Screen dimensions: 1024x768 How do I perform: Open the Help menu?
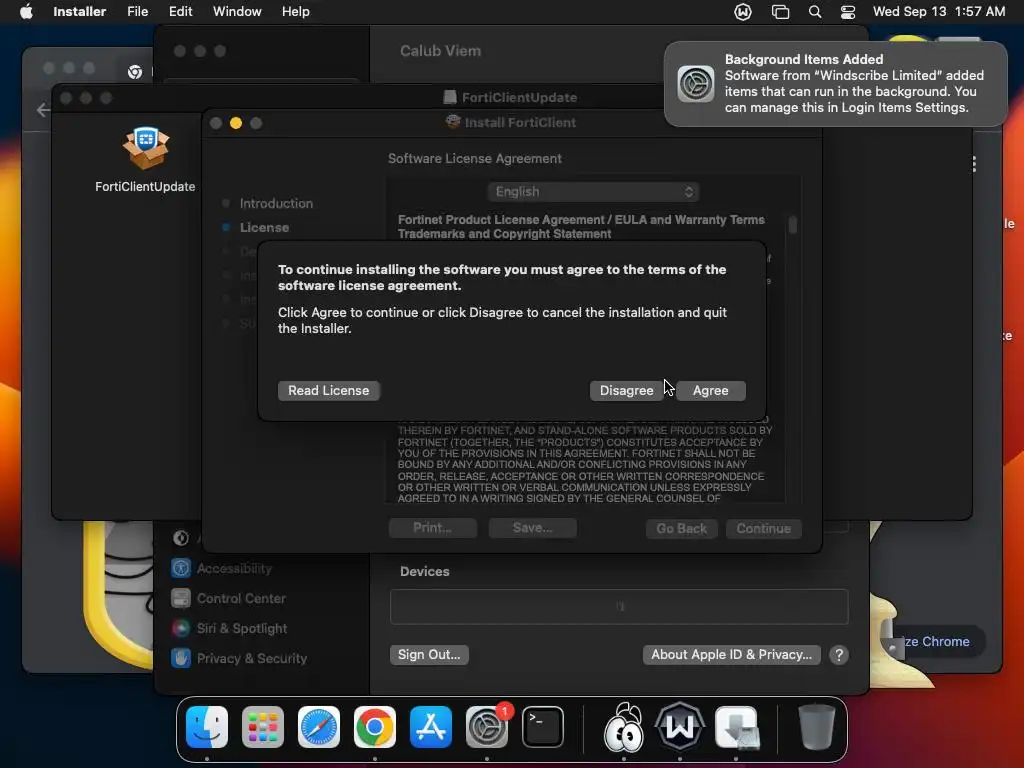click(x=295, y=11)
